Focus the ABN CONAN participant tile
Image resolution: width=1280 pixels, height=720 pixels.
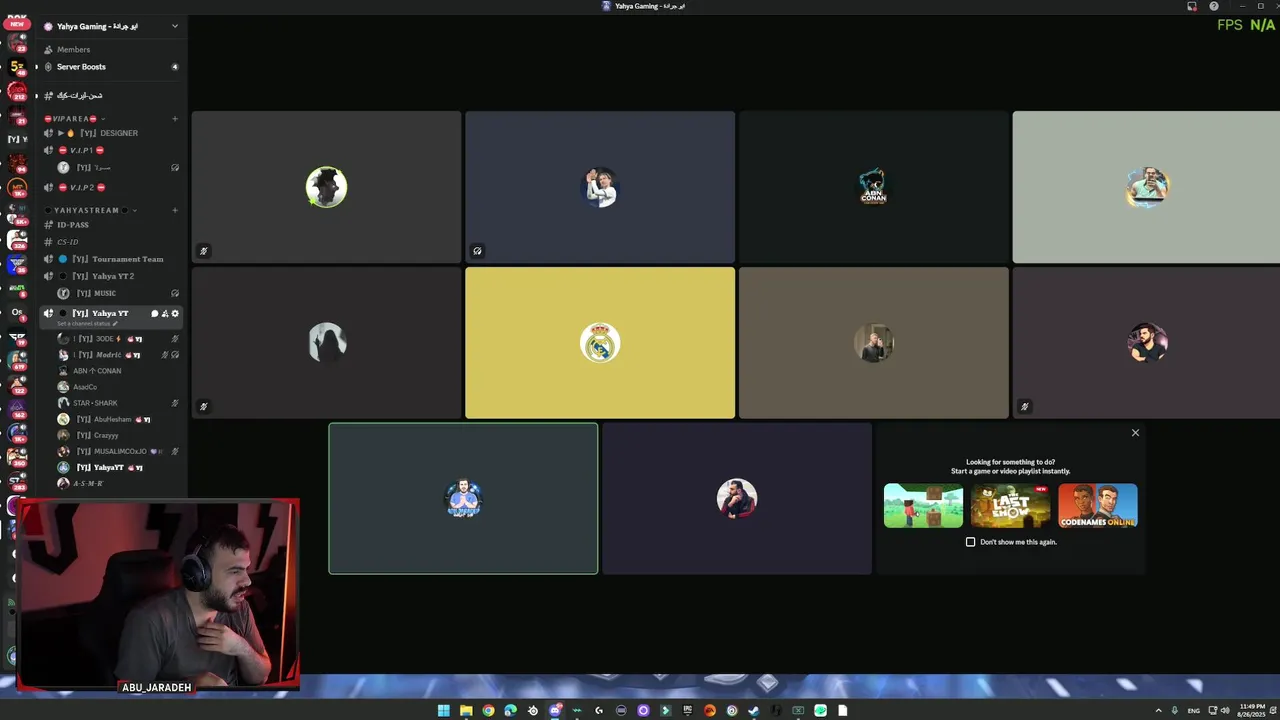pyautogui.click(x=873, y=187)
